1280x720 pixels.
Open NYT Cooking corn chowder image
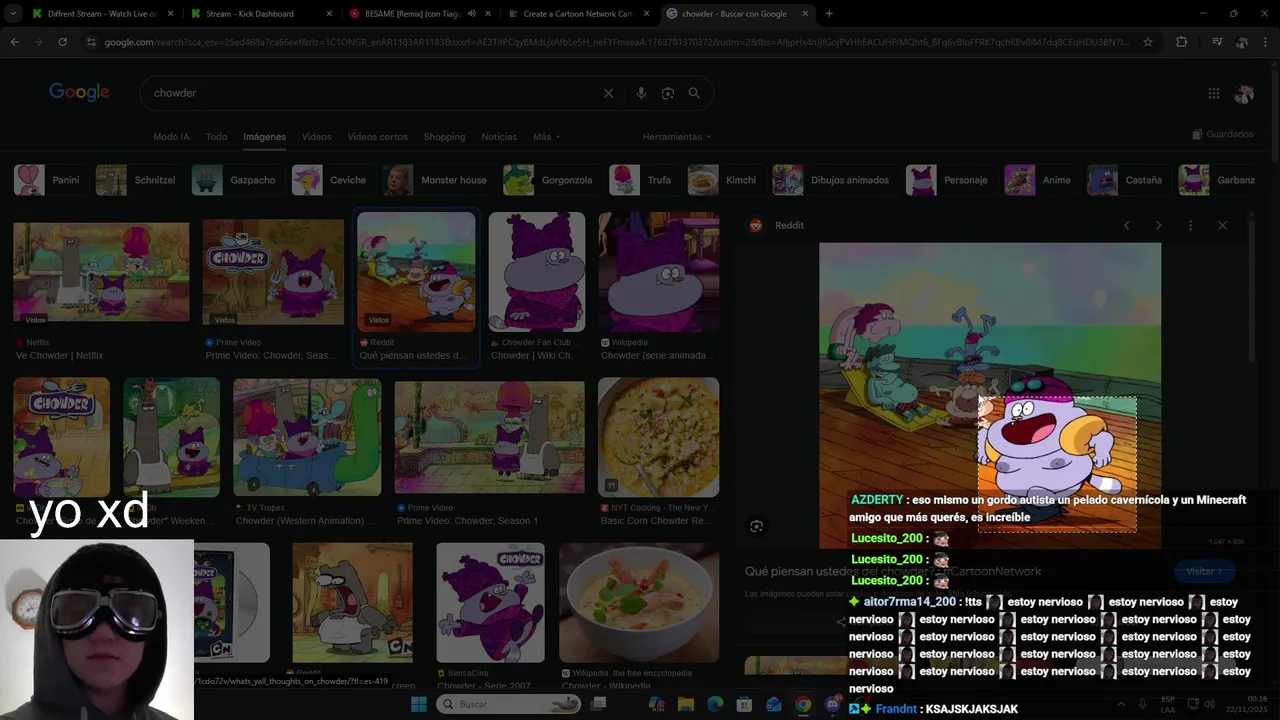tap(658, 437)
